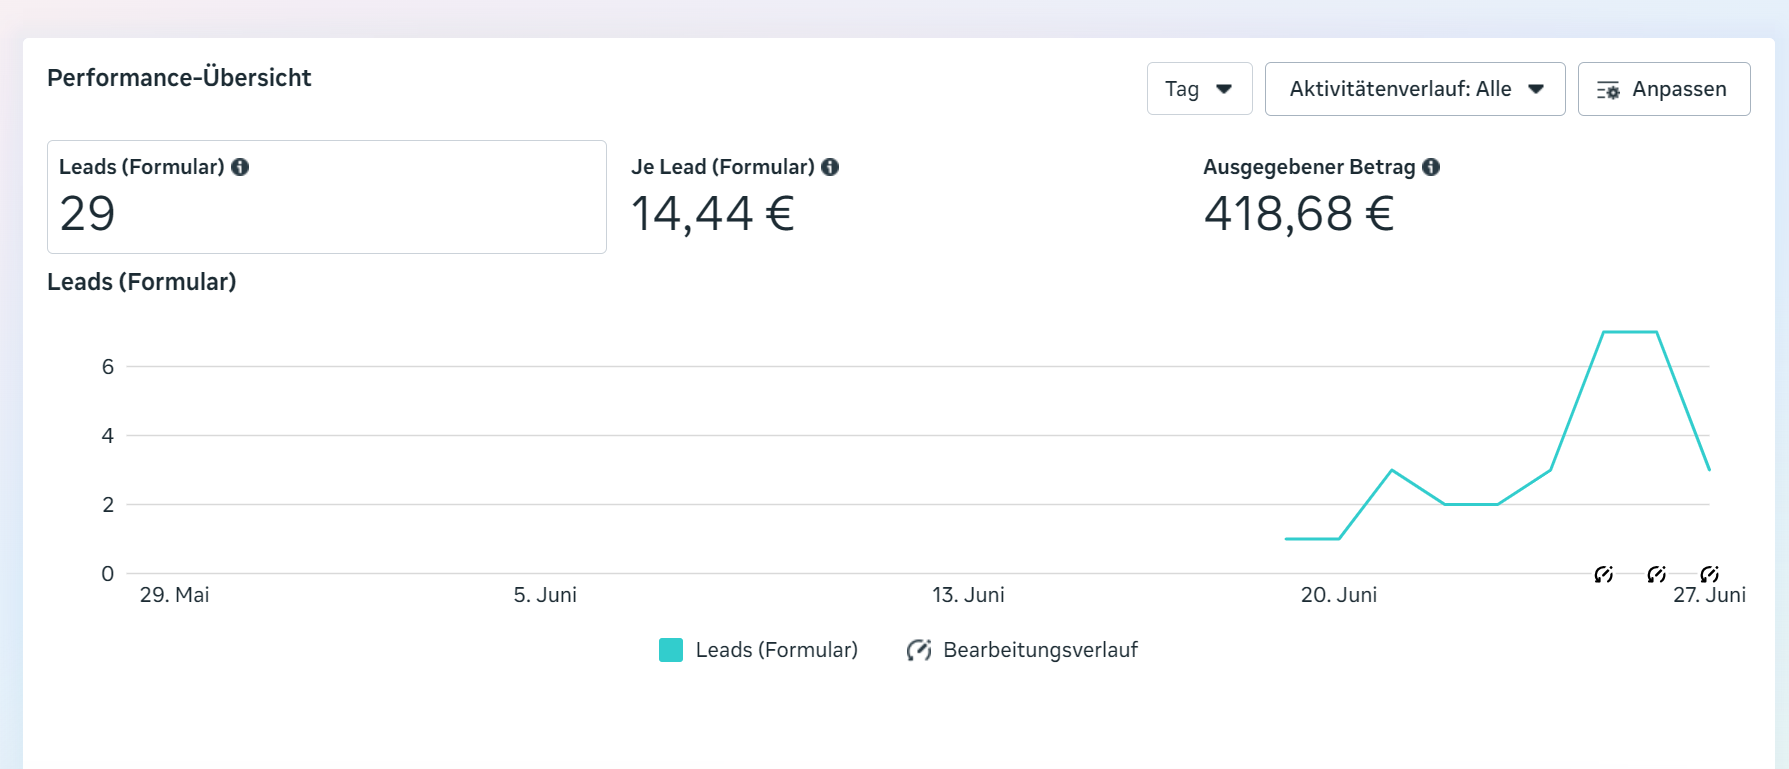Open the Tag dropdown

[x=1199, y=89]
